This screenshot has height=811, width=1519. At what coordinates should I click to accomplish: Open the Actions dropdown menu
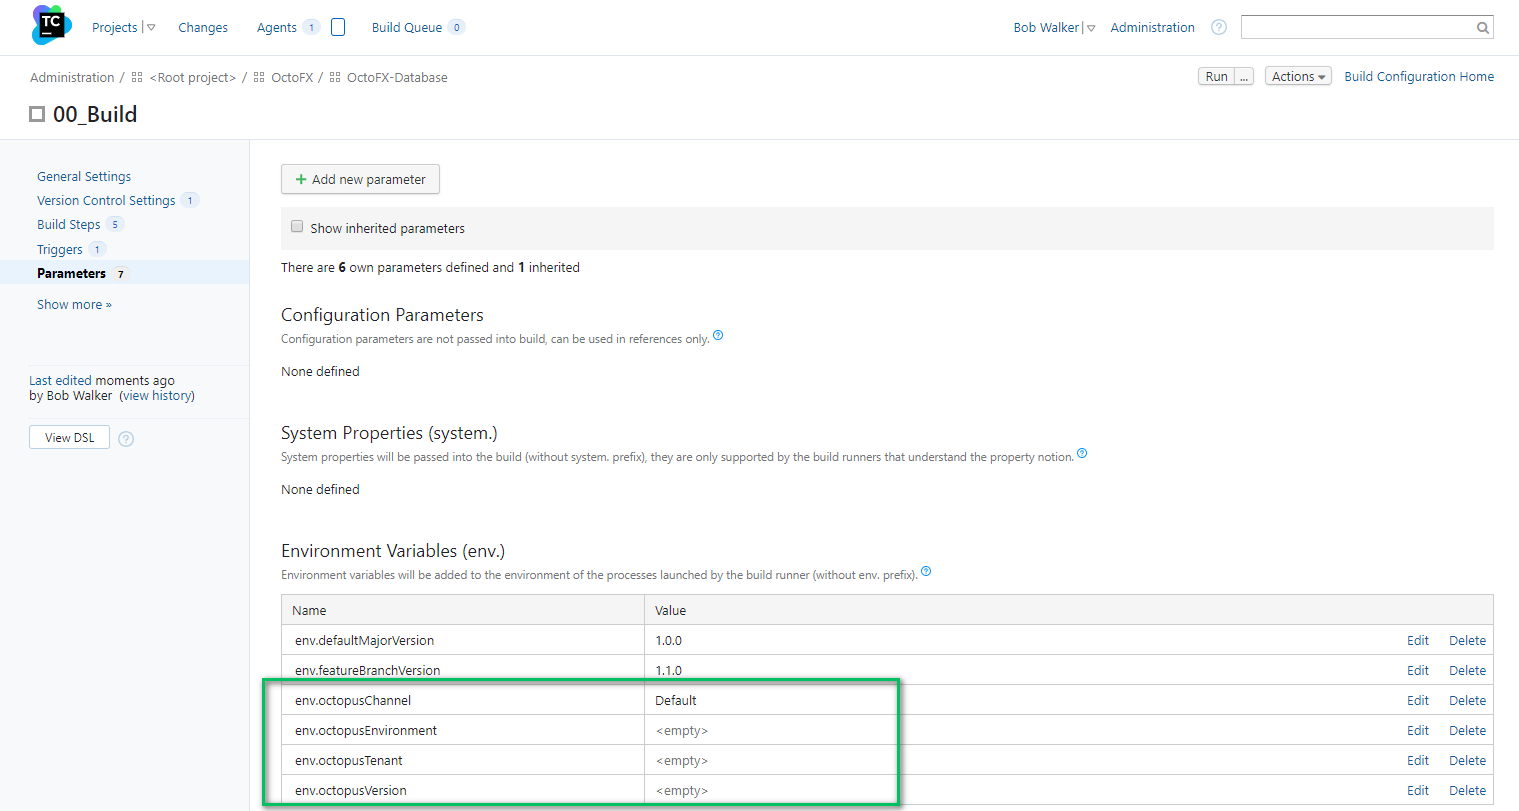(1297, 77)
